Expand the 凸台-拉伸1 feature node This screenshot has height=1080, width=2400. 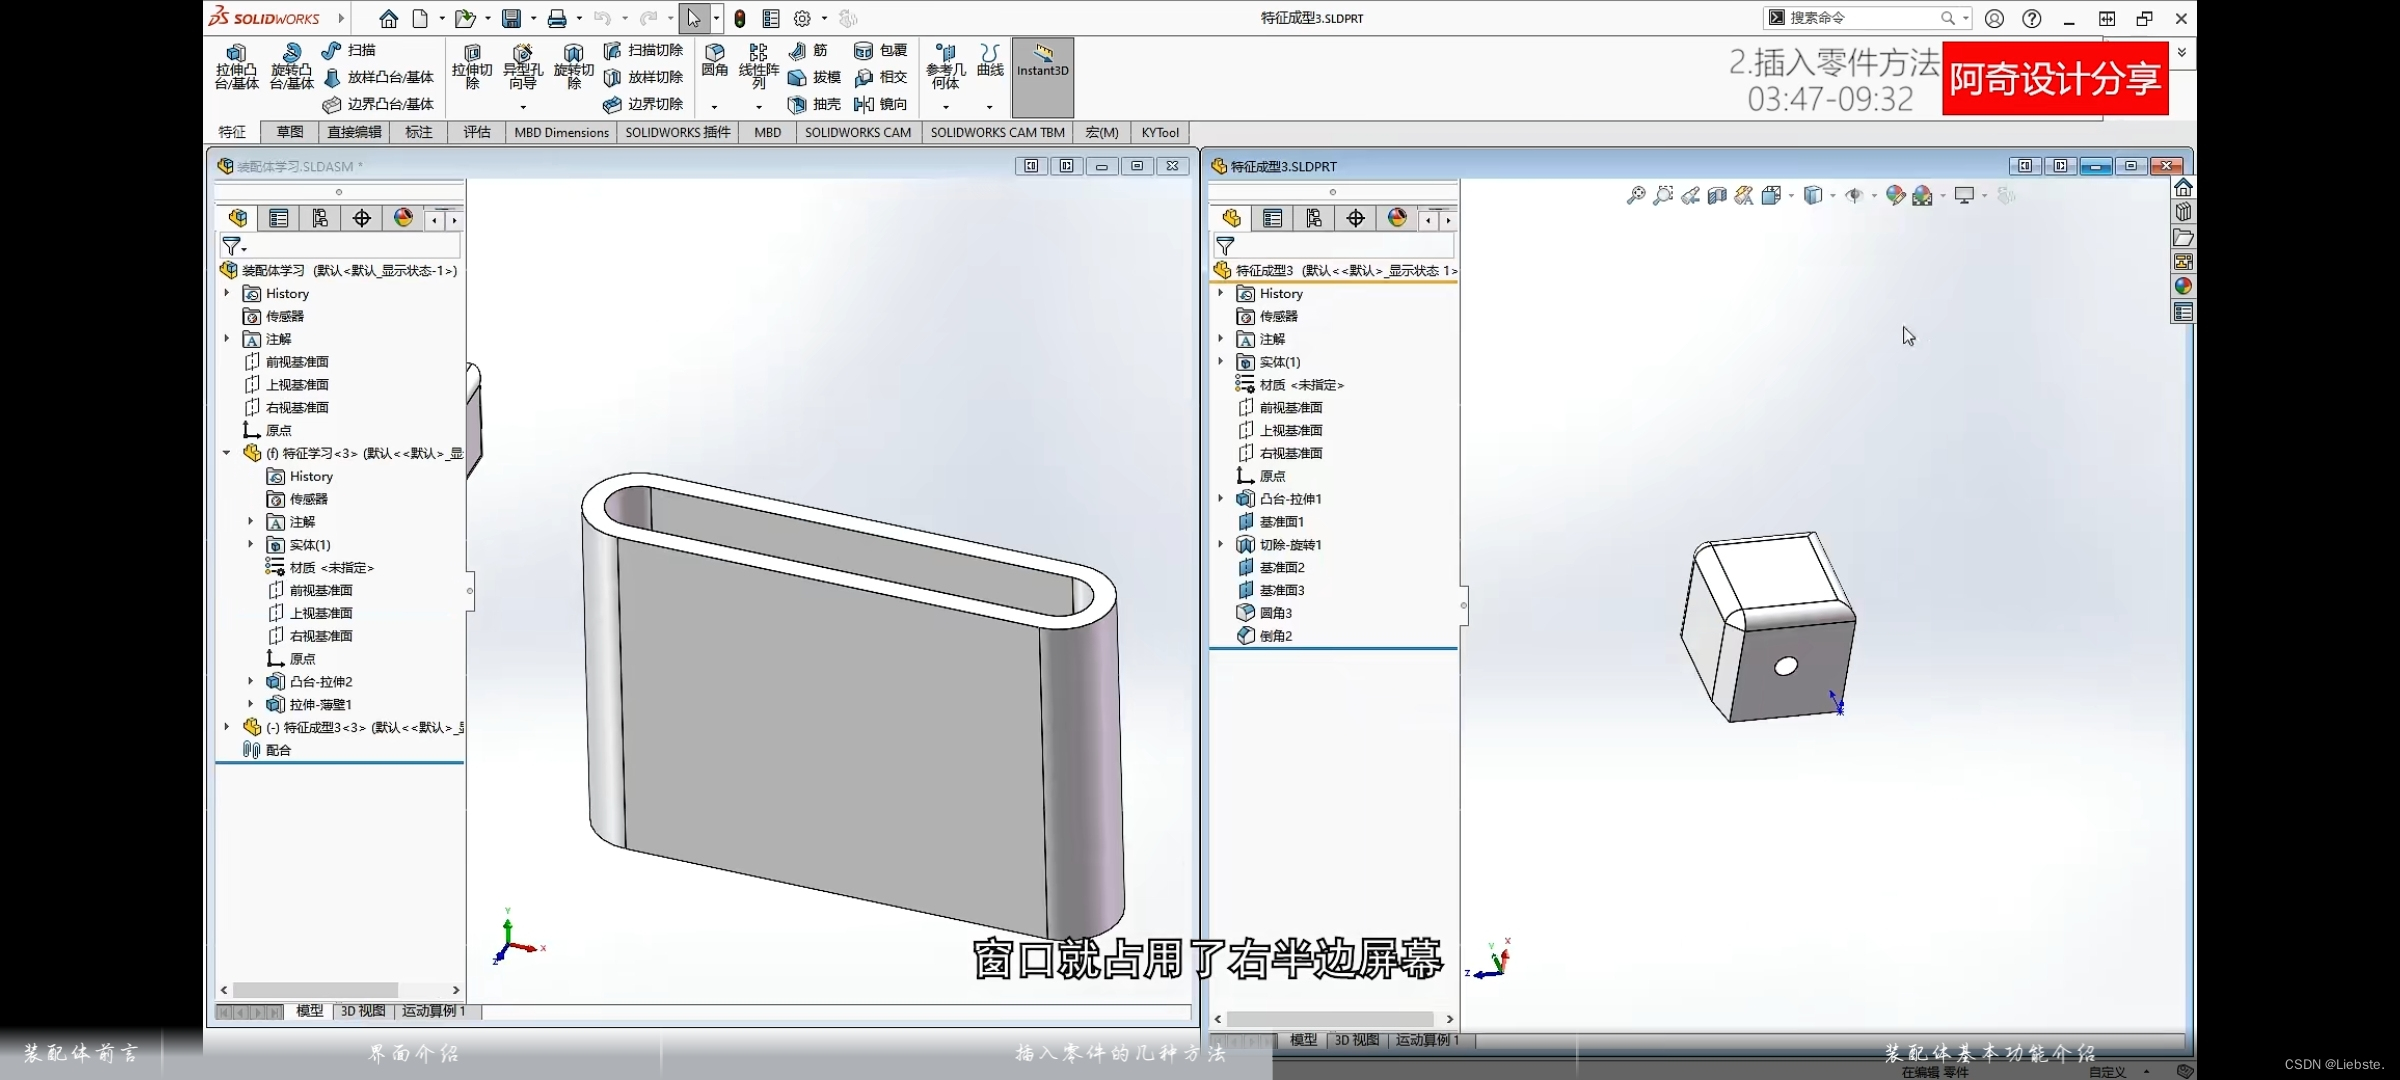[1221, 498]
